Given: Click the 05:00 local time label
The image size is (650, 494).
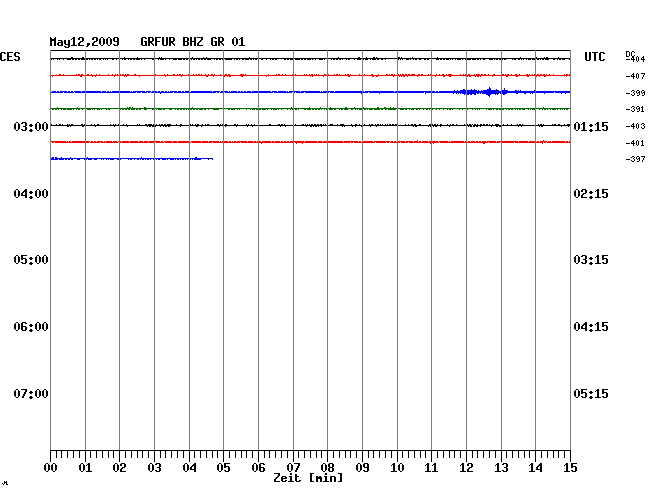Looking at the screenshot, I should click(x=31, y=260).
